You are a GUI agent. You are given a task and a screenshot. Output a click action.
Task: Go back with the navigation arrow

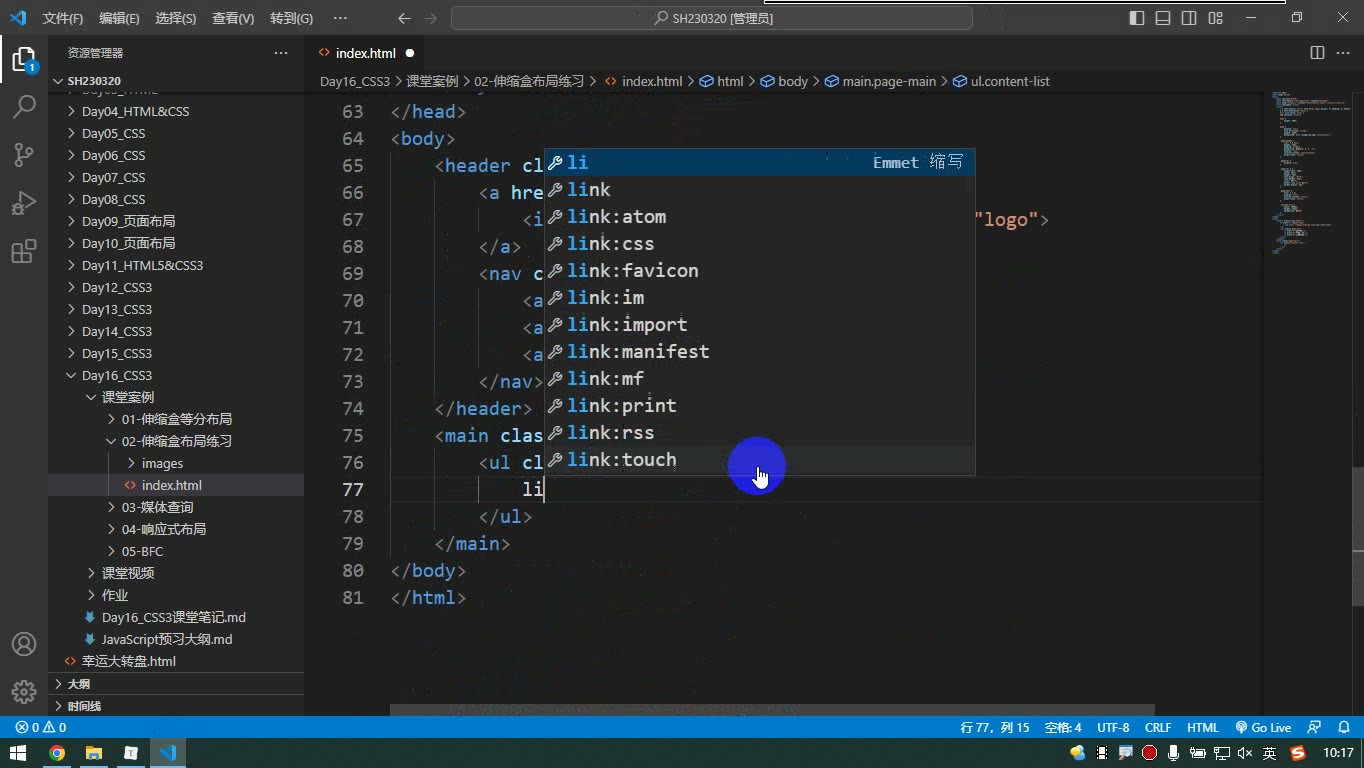click(404, 18)
